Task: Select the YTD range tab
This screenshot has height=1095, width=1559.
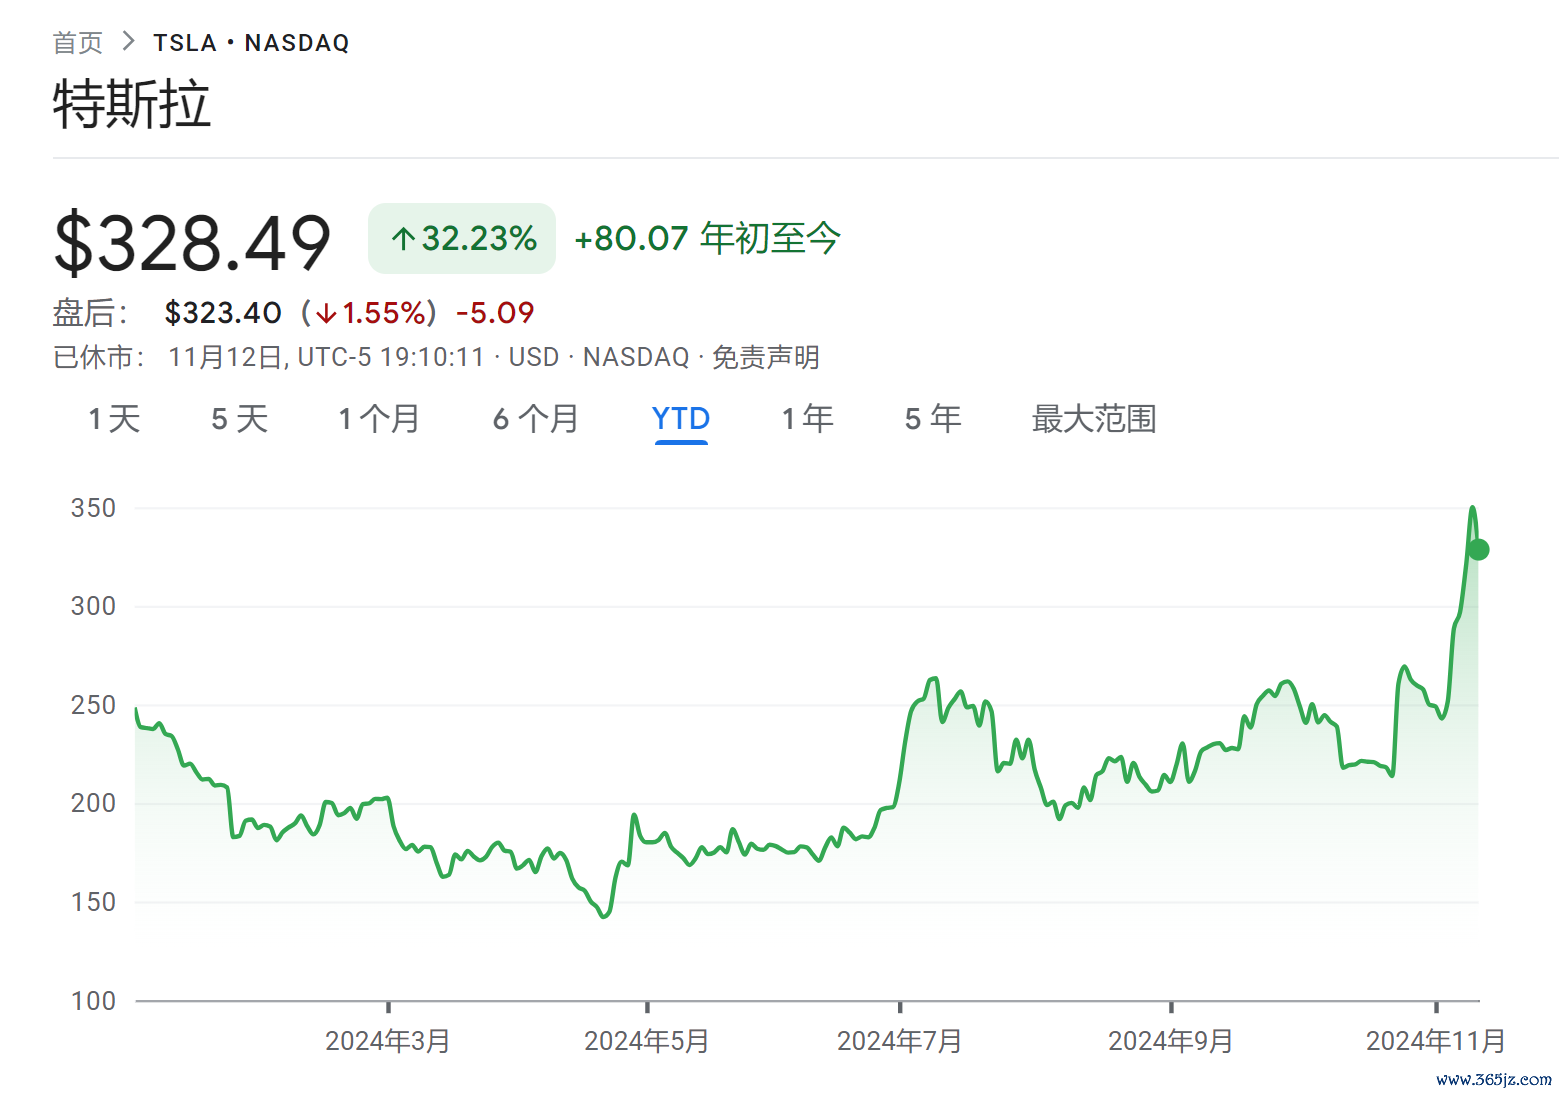Action: [681, 419]
